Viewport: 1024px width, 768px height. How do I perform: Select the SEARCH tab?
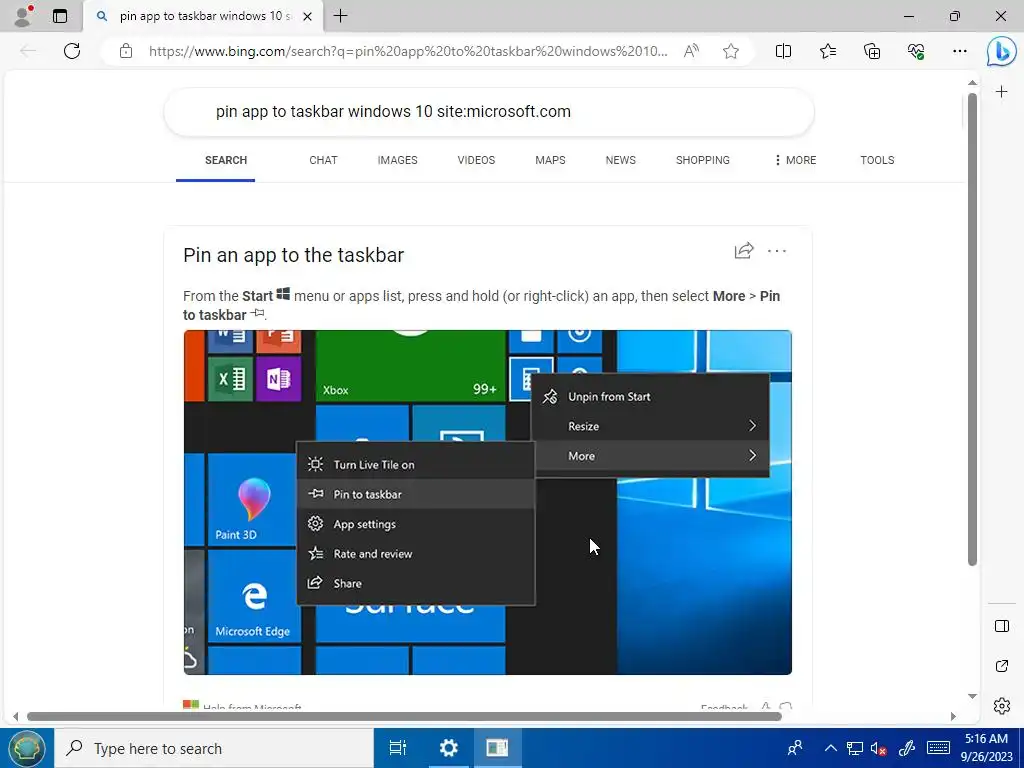point(225,160)
